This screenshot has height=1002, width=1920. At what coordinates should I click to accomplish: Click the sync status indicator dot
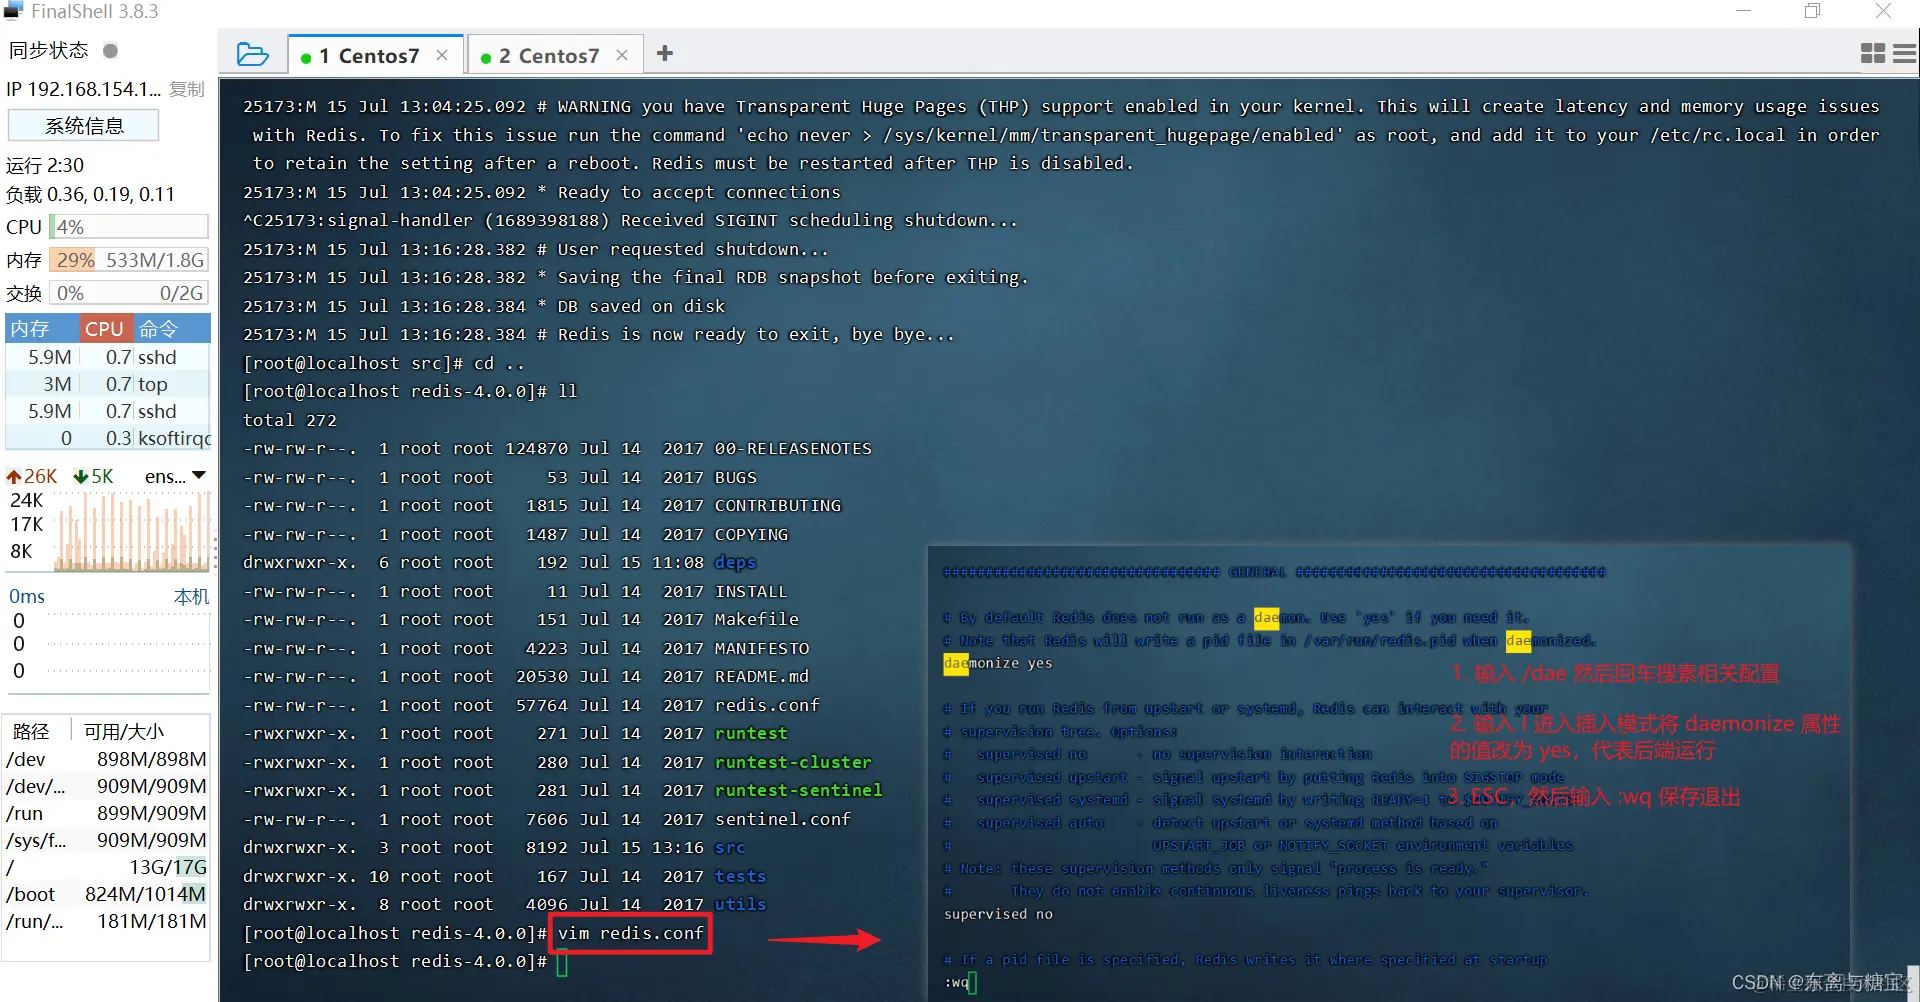click(x=111, y=50)
